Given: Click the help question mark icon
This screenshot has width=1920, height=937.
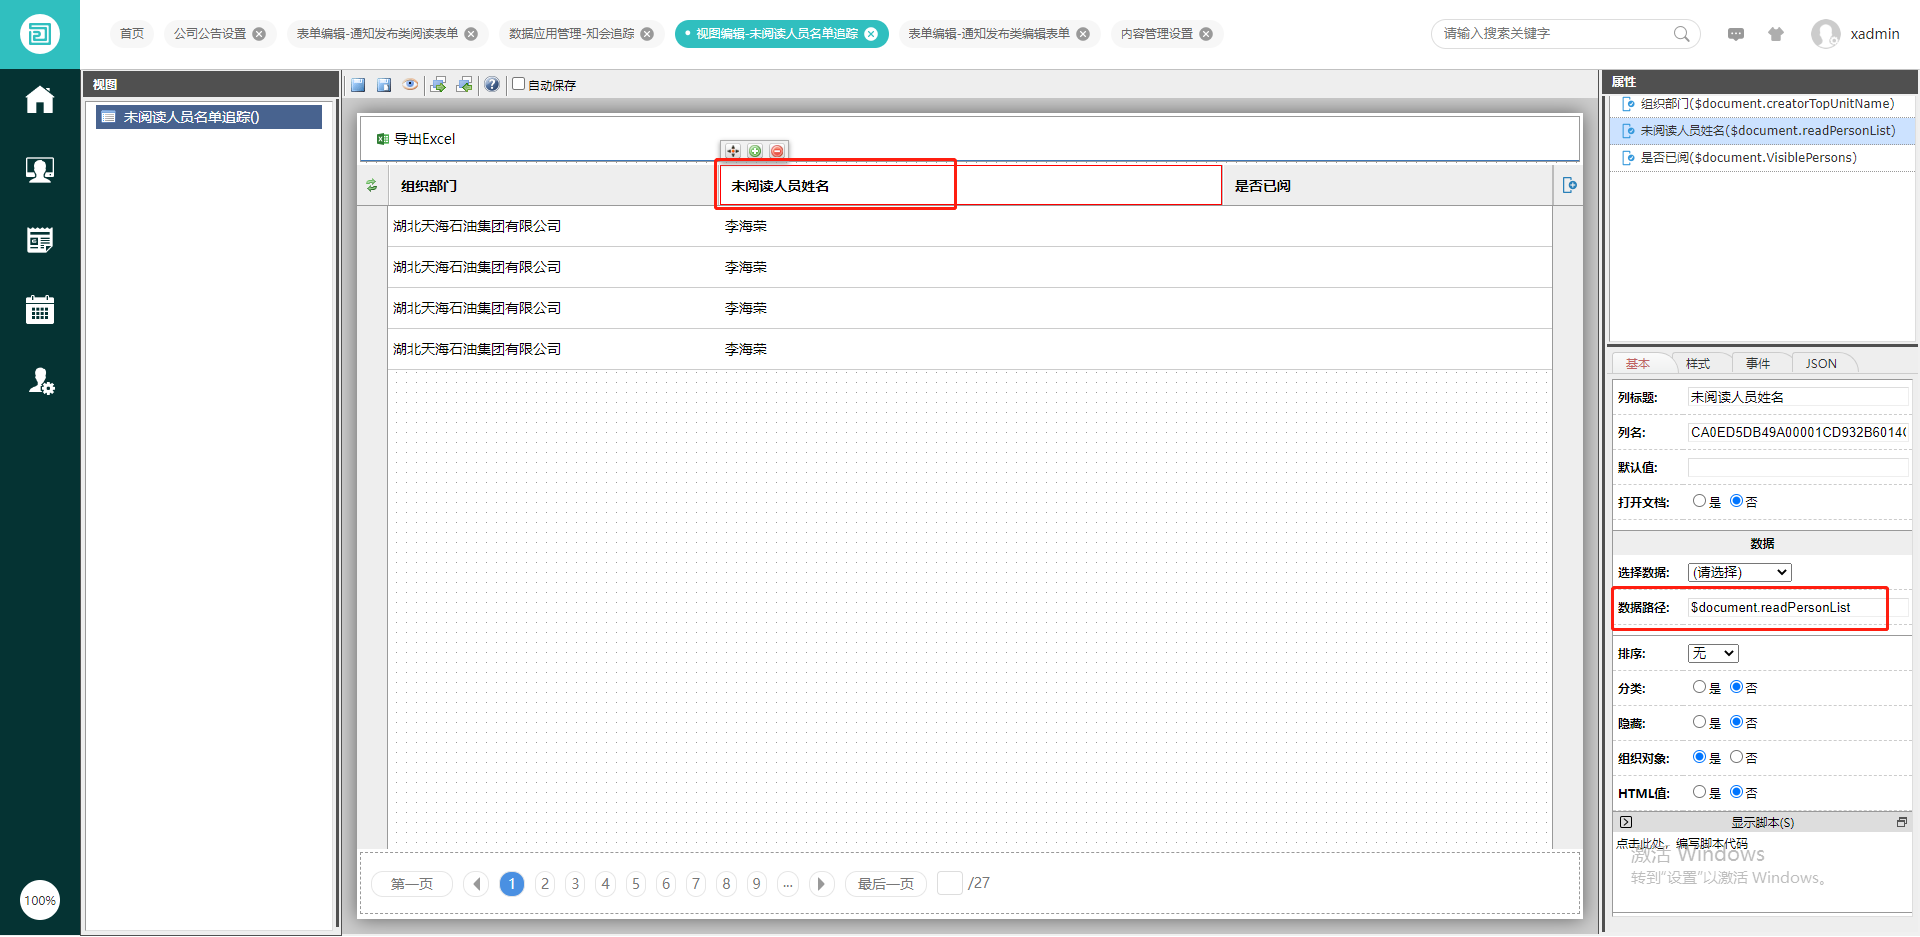Looking at the screenshot, I should (x=492, y=85).
